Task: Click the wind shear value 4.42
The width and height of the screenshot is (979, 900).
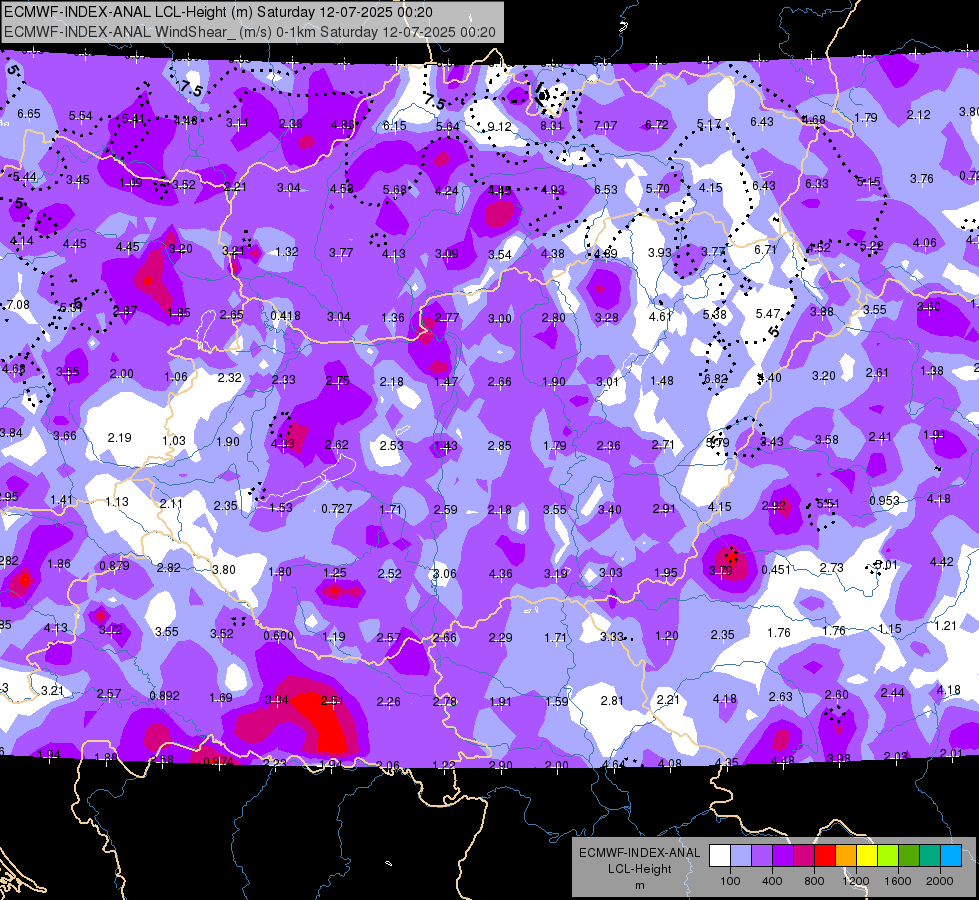Action: [x=942, y=562]
